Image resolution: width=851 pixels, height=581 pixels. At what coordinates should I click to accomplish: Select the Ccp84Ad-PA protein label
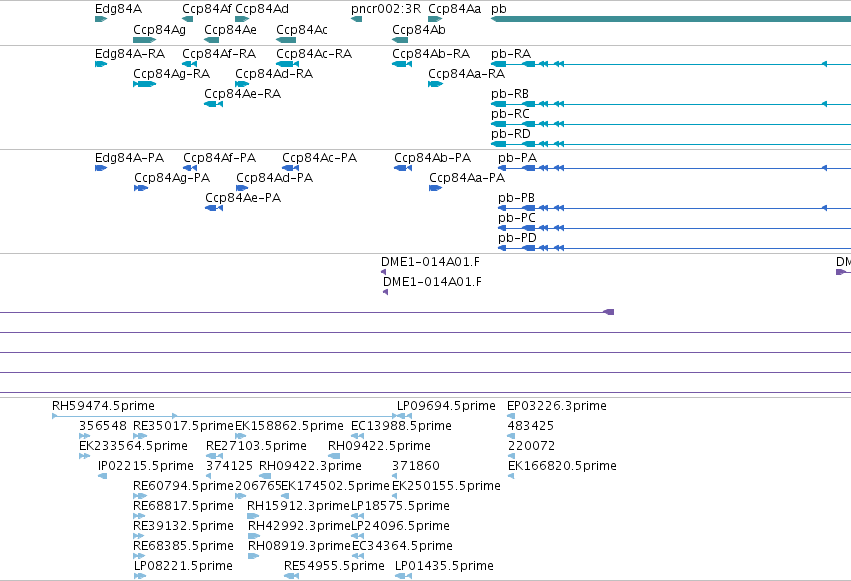point(274,178)
